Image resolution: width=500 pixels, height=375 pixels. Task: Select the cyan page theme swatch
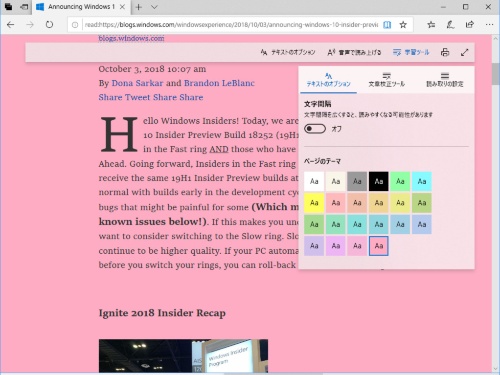click(422, 181)
